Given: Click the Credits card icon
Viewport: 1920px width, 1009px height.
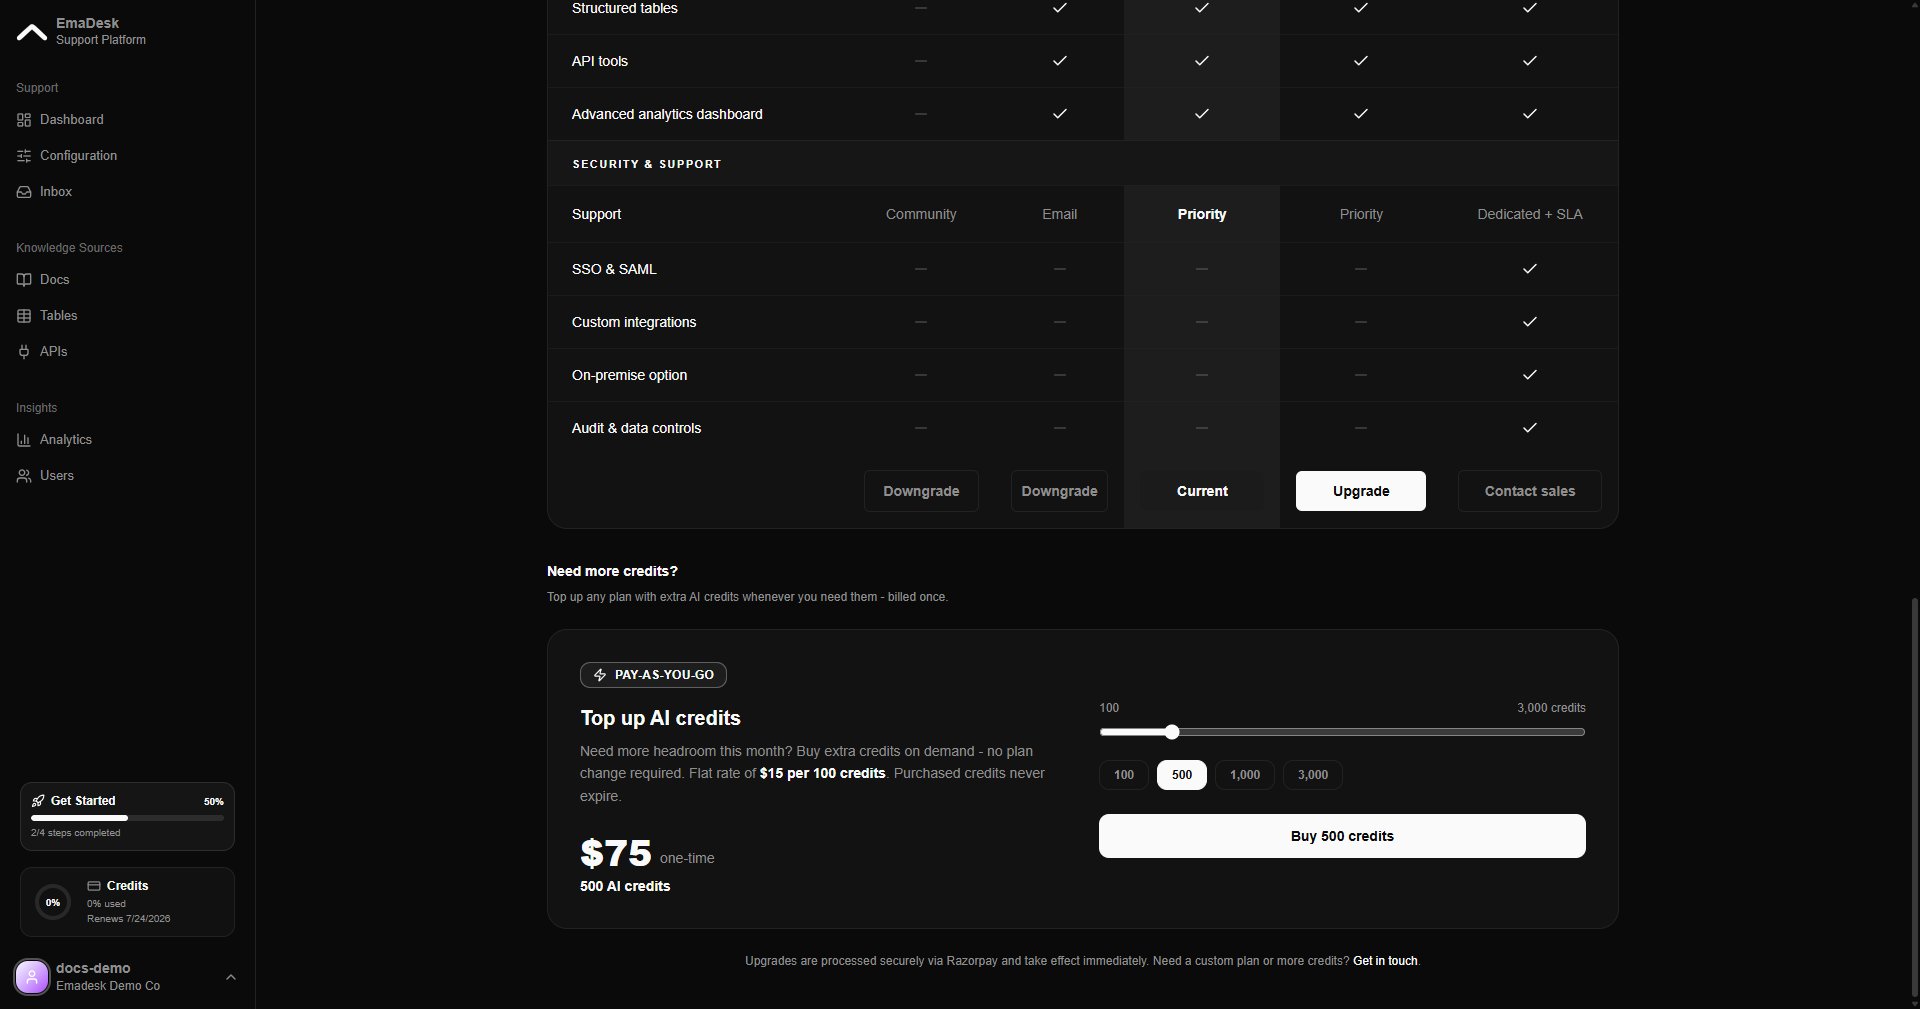Looking at the screenshot, I should (94, 886).
